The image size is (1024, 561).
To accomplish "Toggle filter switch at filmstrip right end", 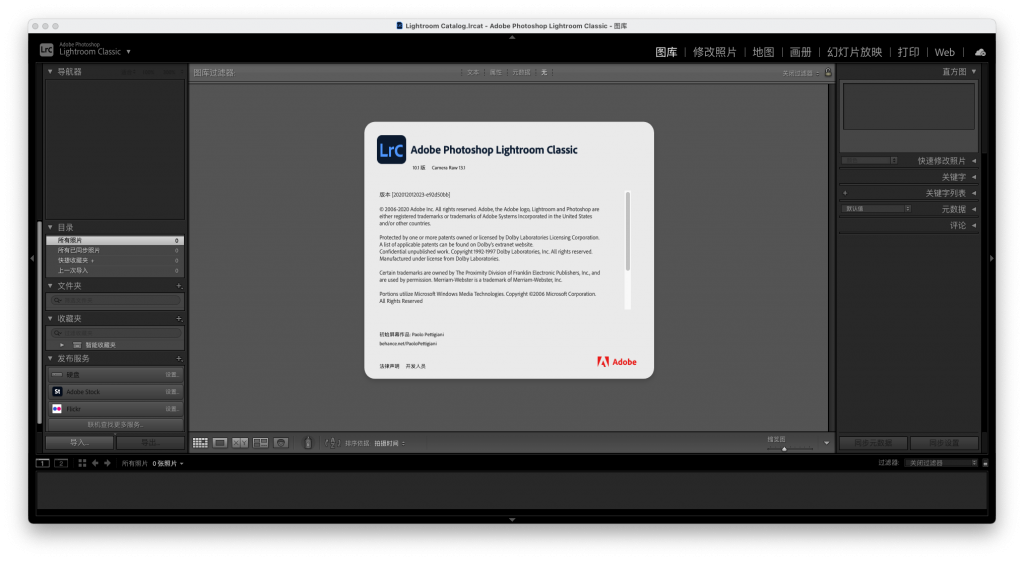I will click(985, 463).
